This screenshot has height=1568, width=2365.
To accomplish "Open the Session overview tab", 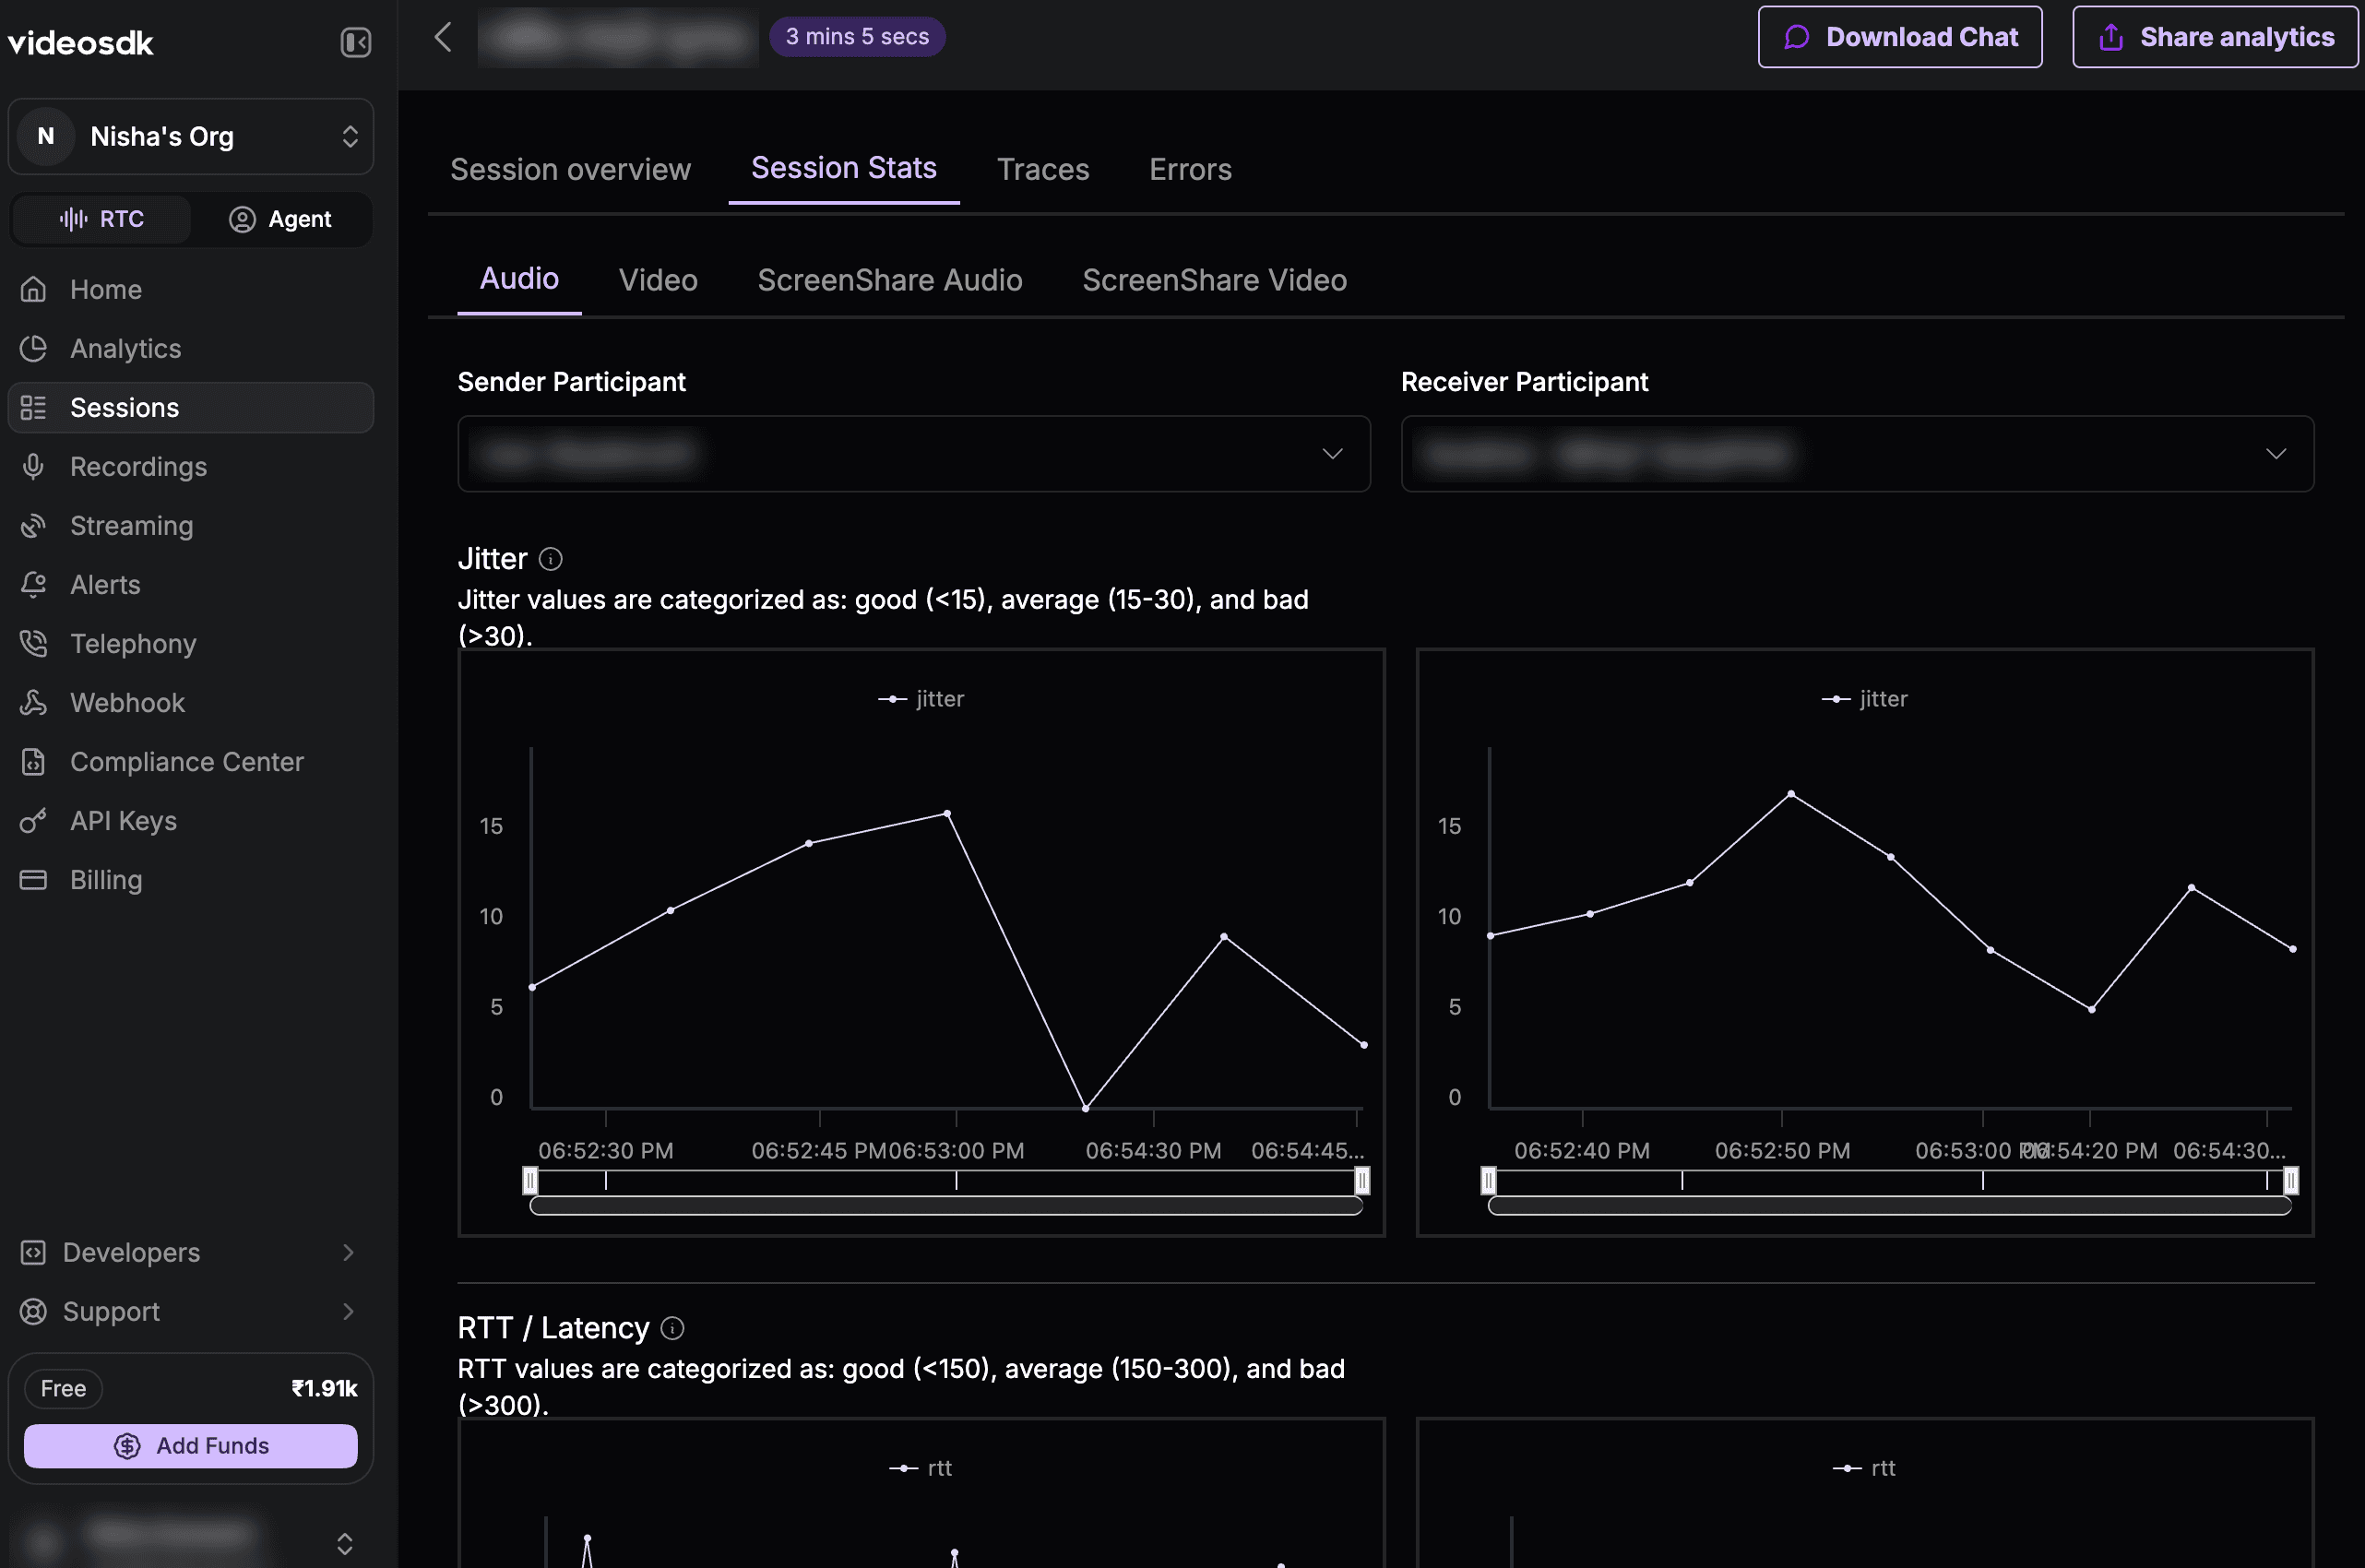I will click(x=570, y=169).
